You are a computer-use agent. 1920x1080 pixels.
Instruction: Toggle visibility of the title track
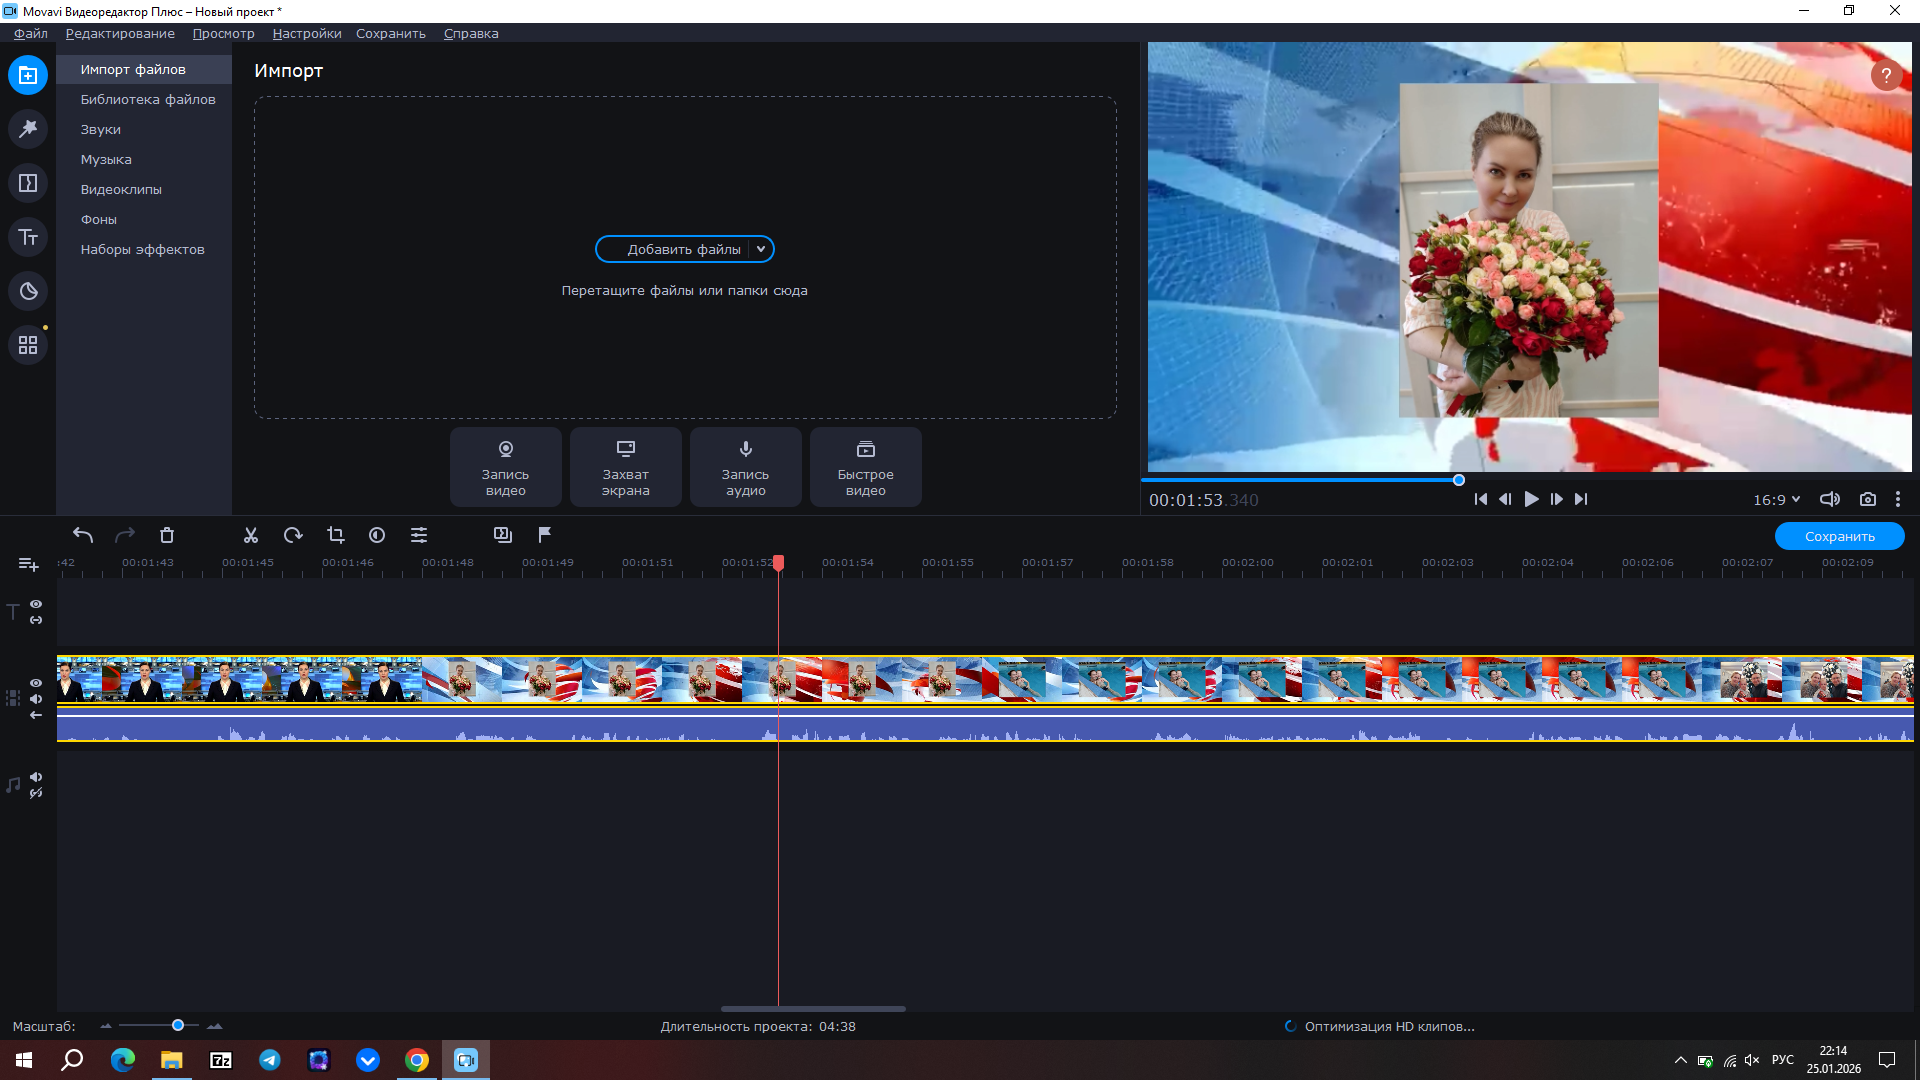(x=36, y=604)
